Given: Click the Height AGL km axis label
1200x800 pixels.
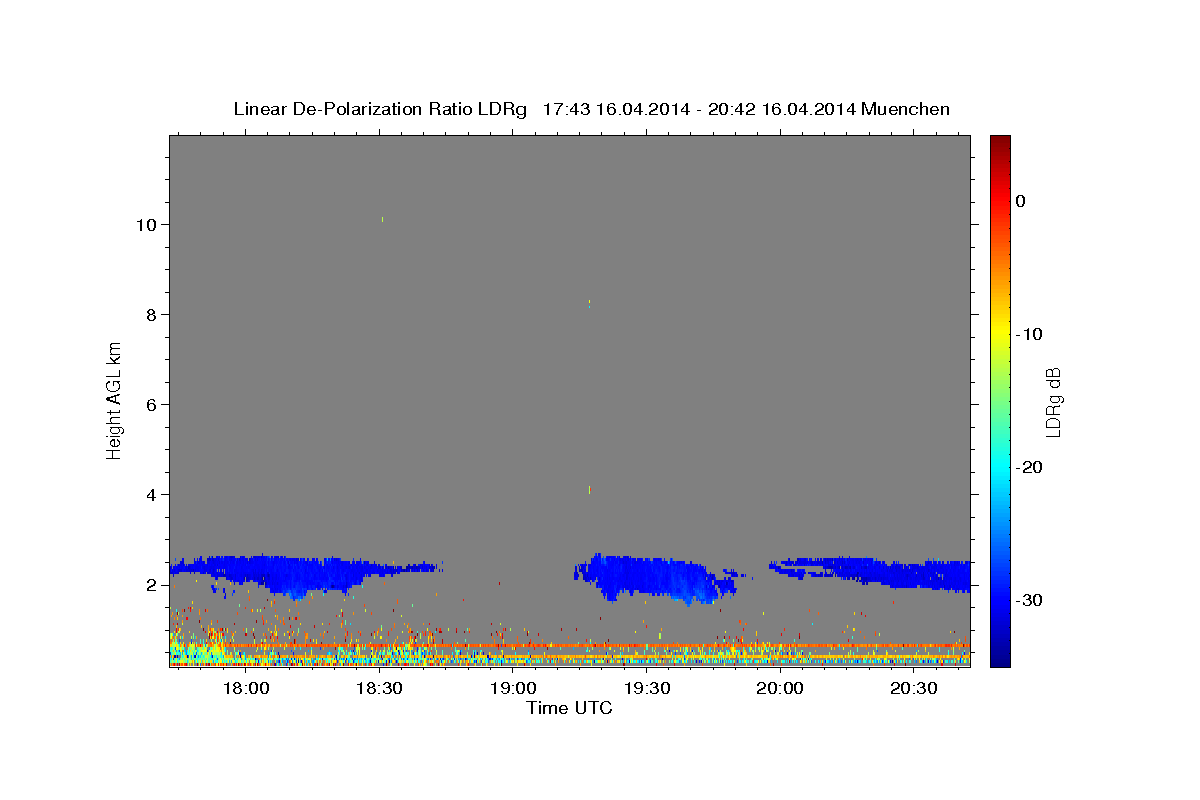Looking at the screenshot, I should [114, 399].
